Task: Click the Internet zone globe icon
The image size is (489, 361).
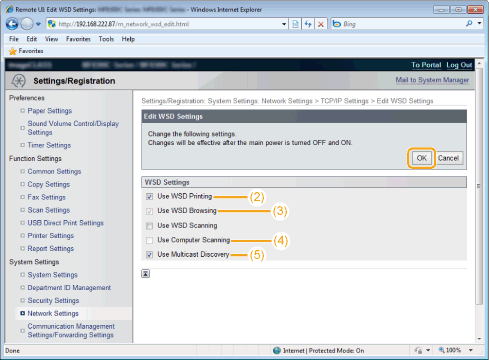Action: (x=277, y=351)
